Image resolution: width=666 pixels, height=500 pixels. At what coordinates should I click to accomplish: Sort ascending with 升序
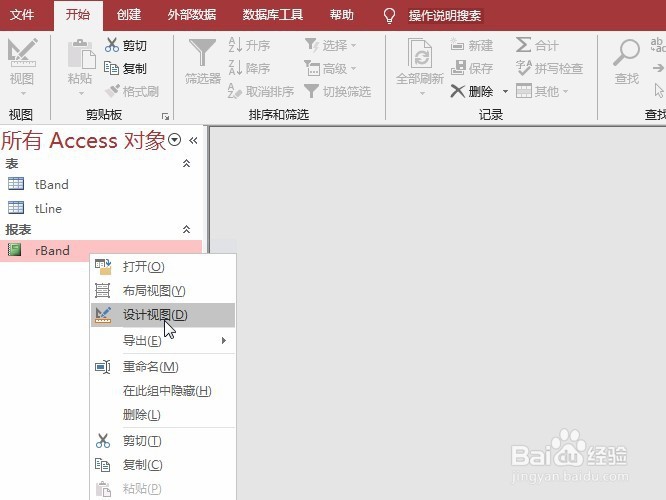[x=249, y=45]
